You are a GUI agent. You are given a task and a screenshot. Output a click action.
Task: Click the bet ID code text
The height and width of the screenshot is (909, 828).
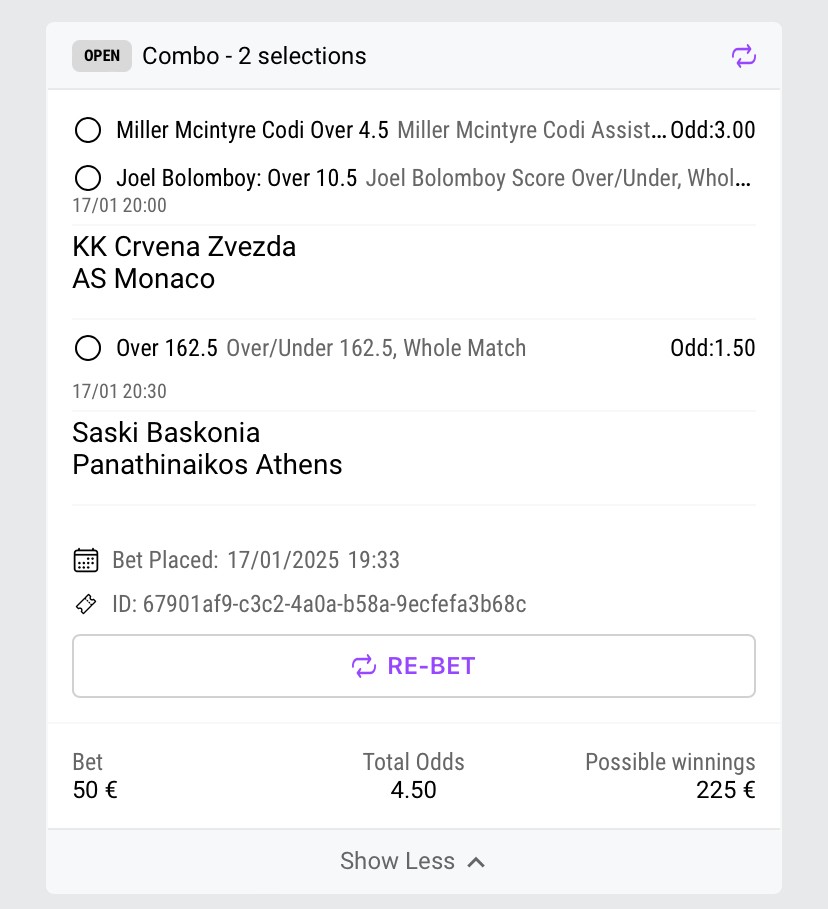pos(334,604)
